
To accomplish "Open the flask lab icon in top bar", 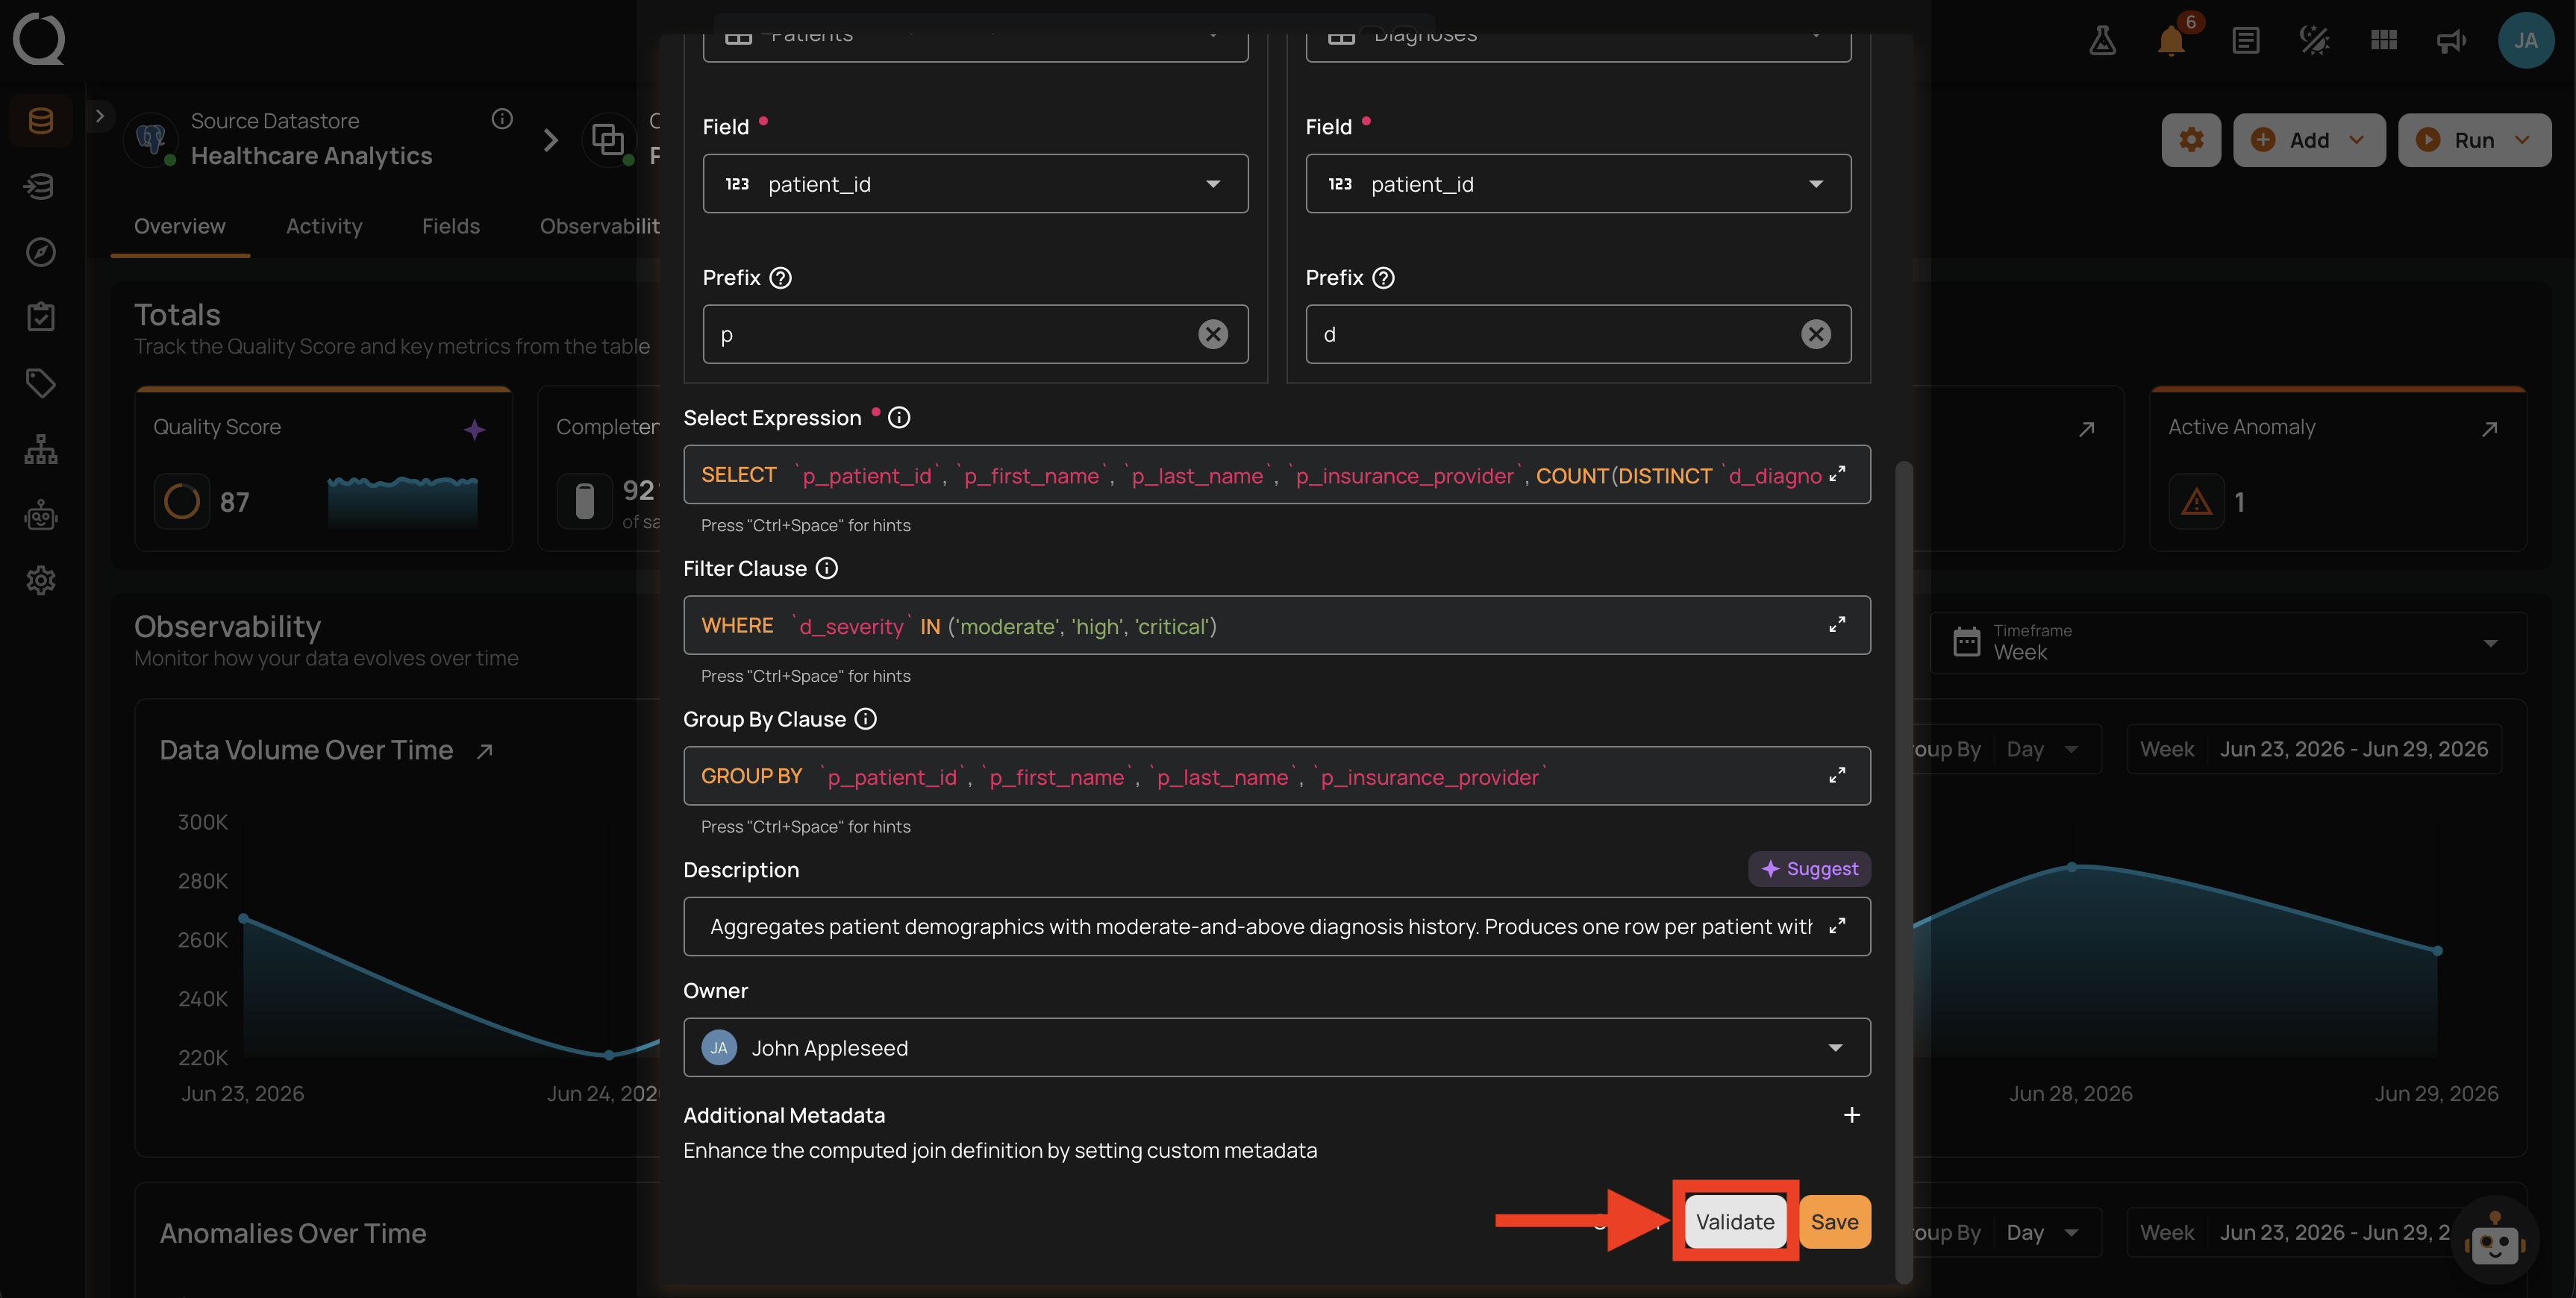I will [2102, 40].
